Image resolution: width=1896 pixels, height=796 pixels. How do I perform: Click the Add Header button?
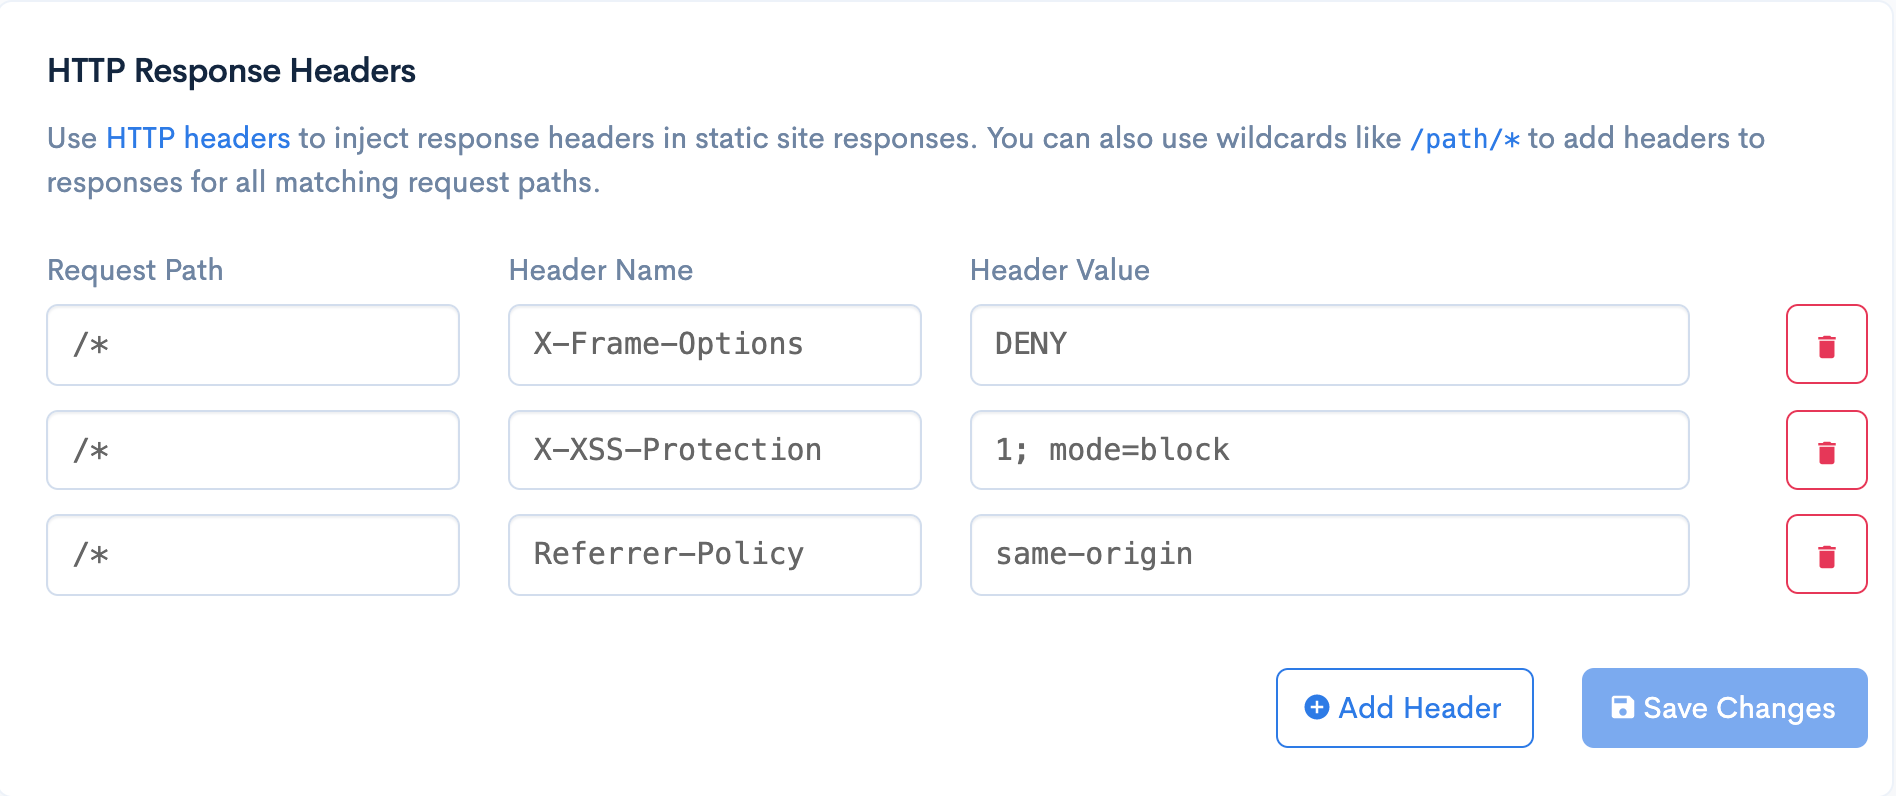[x=1404, y=707]
